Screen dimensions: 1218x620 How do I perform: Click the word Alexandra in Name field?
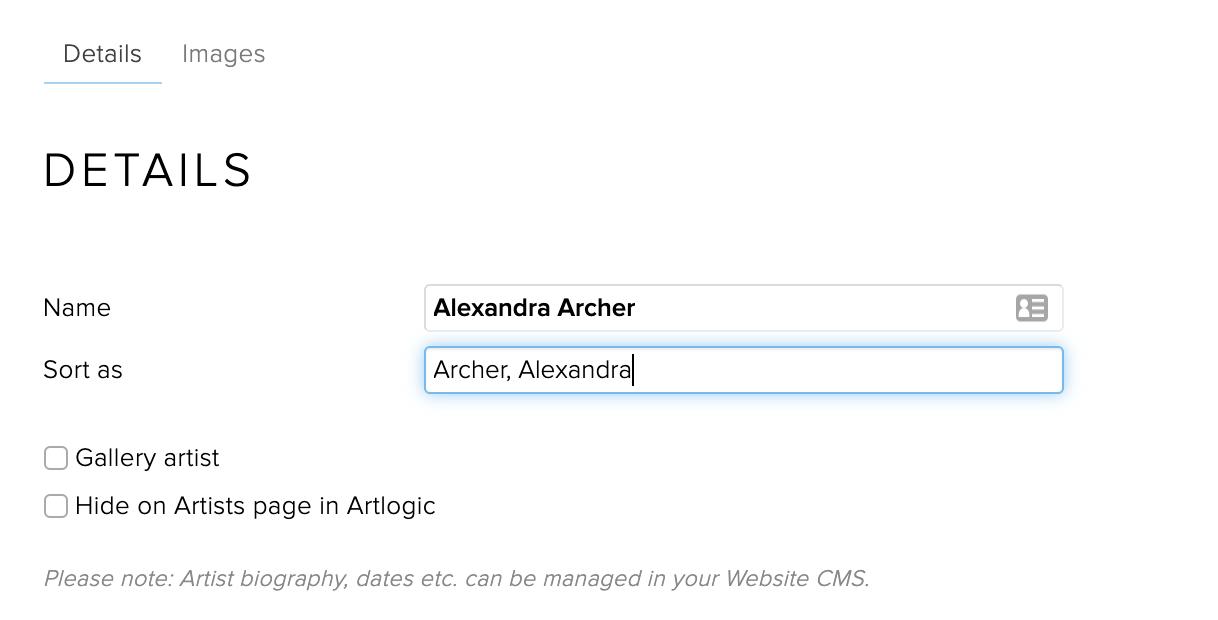[491, 308]
